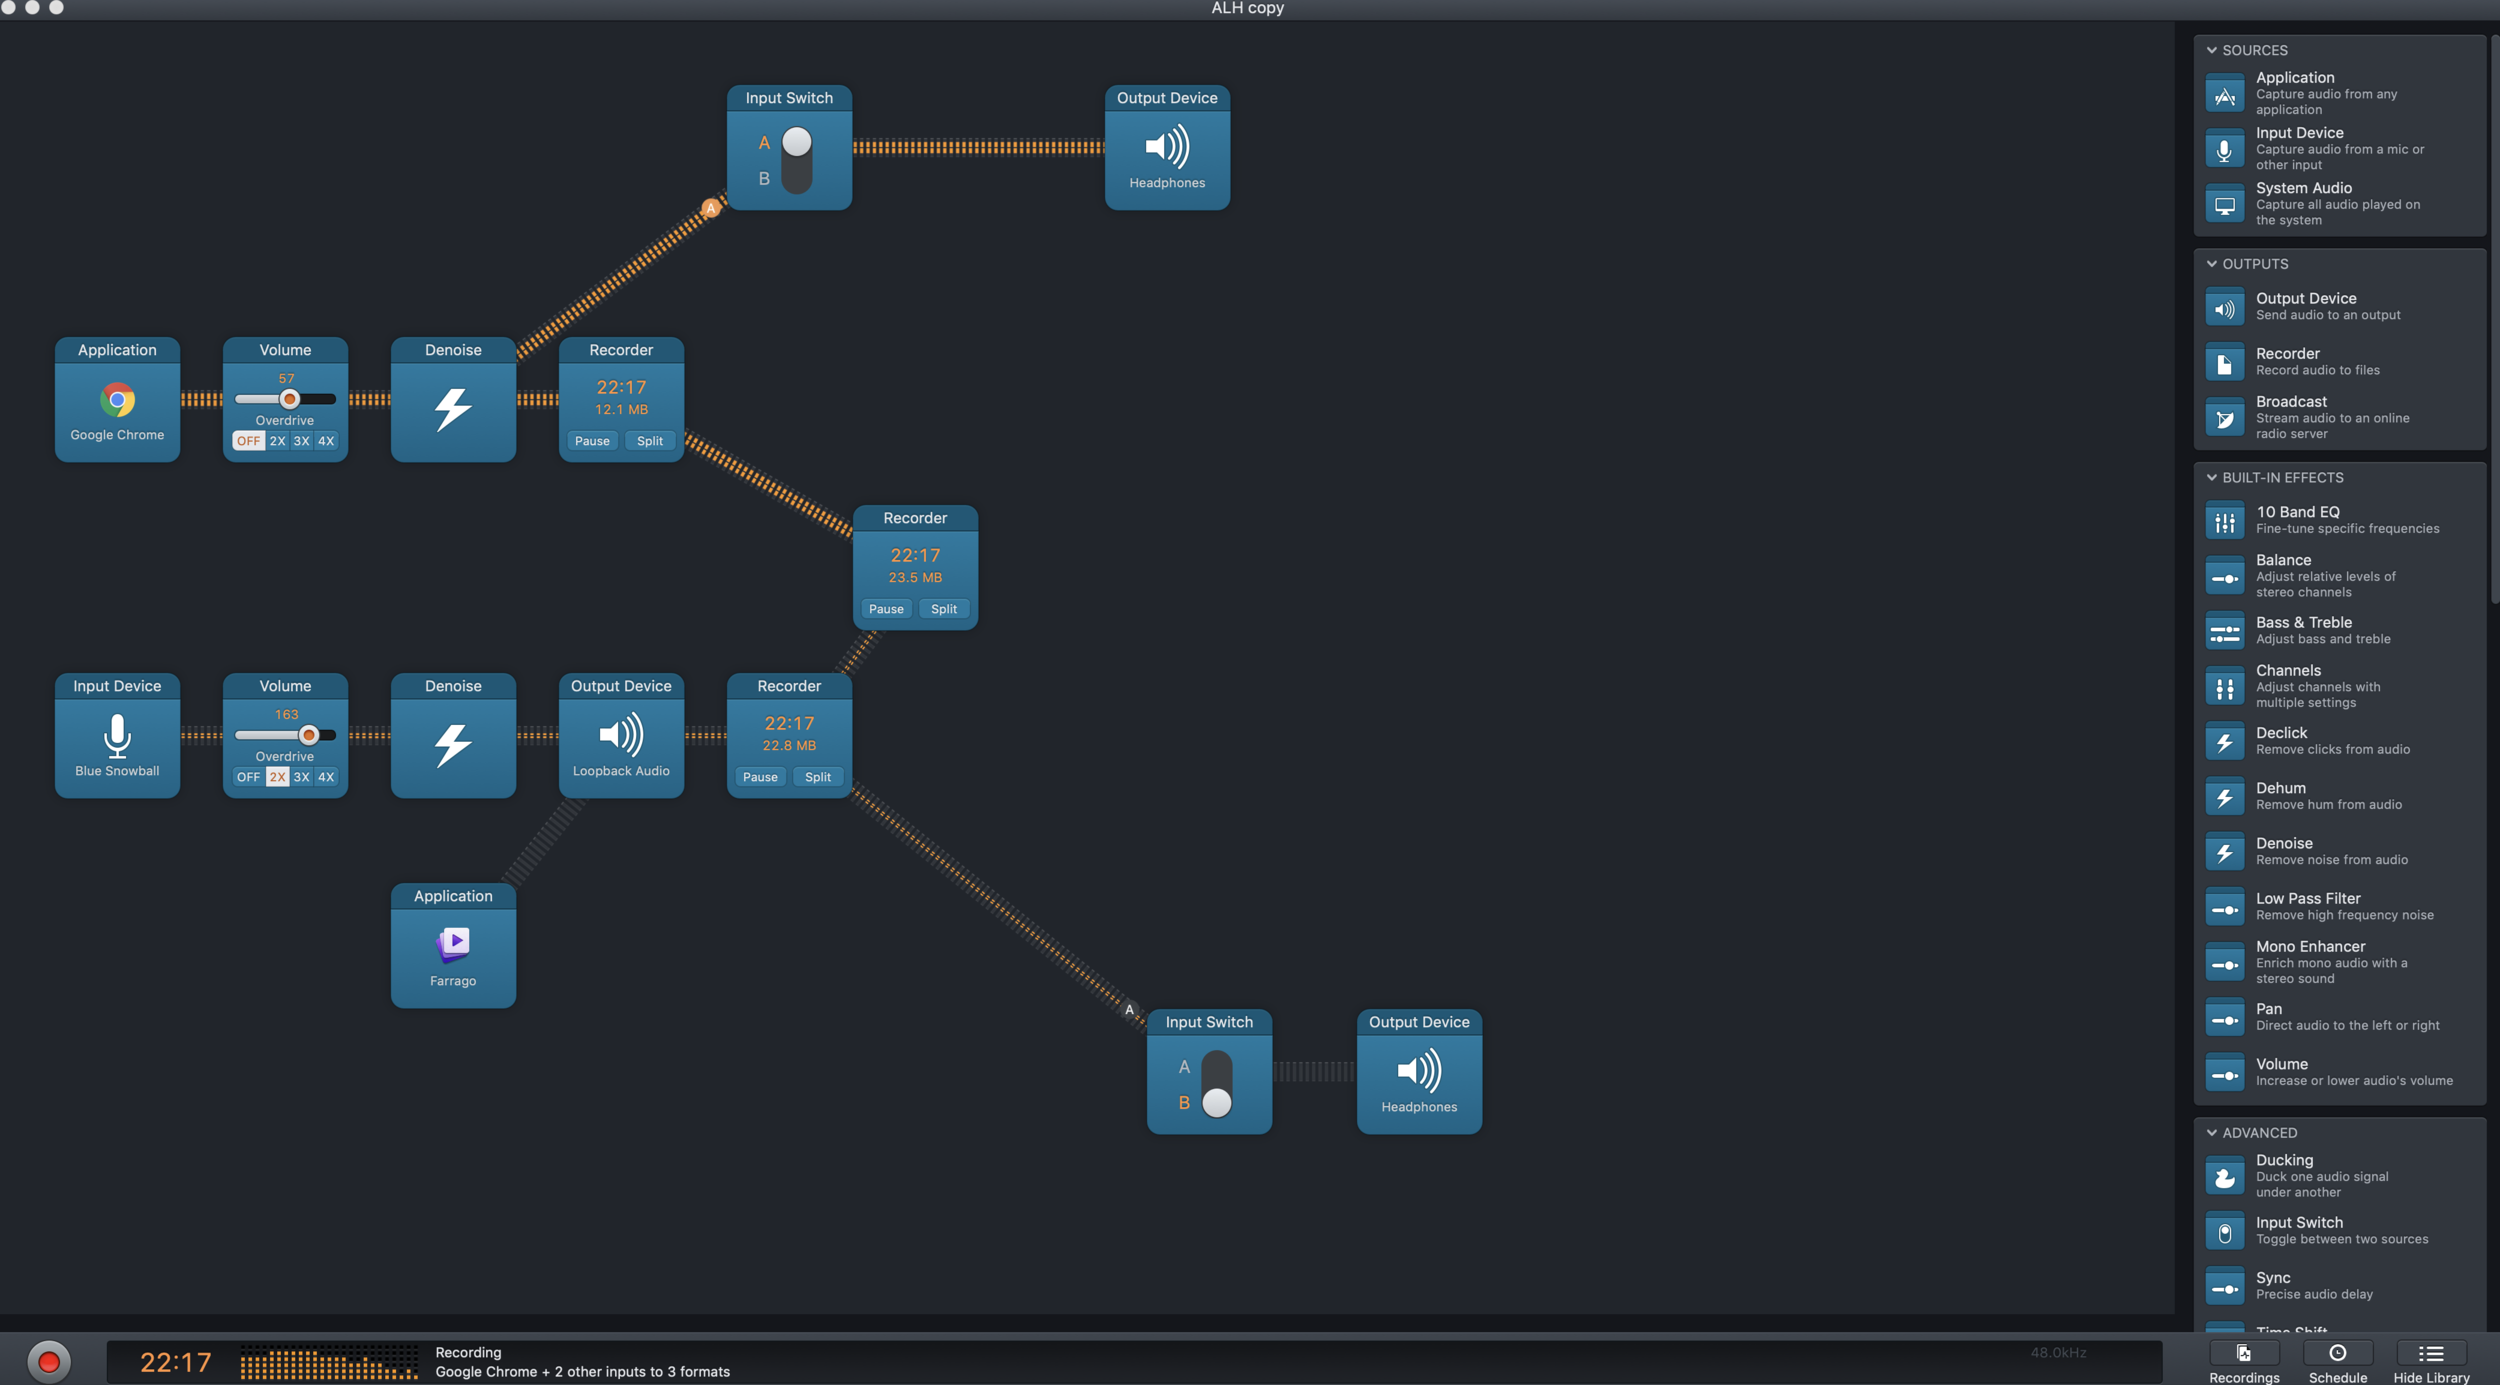
Task: Split the 12.1 MB recorder file
Action: [x=650, y=441]
